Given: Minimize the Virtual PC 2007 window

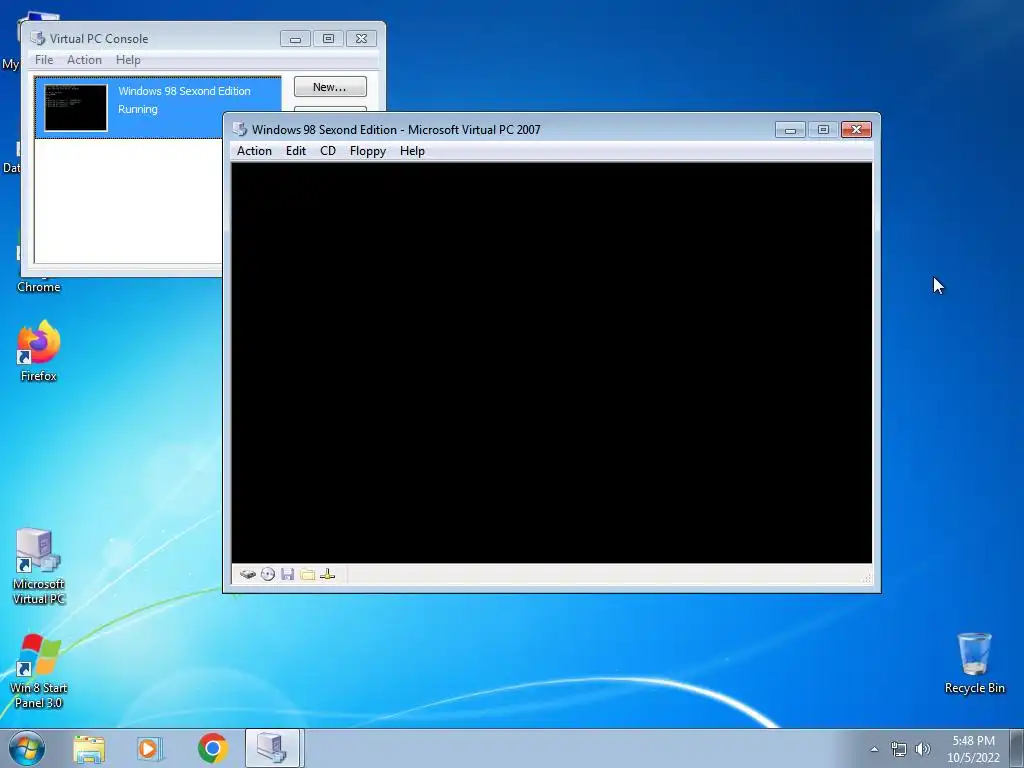Looking at the screenshot, I should click(790, 130).
